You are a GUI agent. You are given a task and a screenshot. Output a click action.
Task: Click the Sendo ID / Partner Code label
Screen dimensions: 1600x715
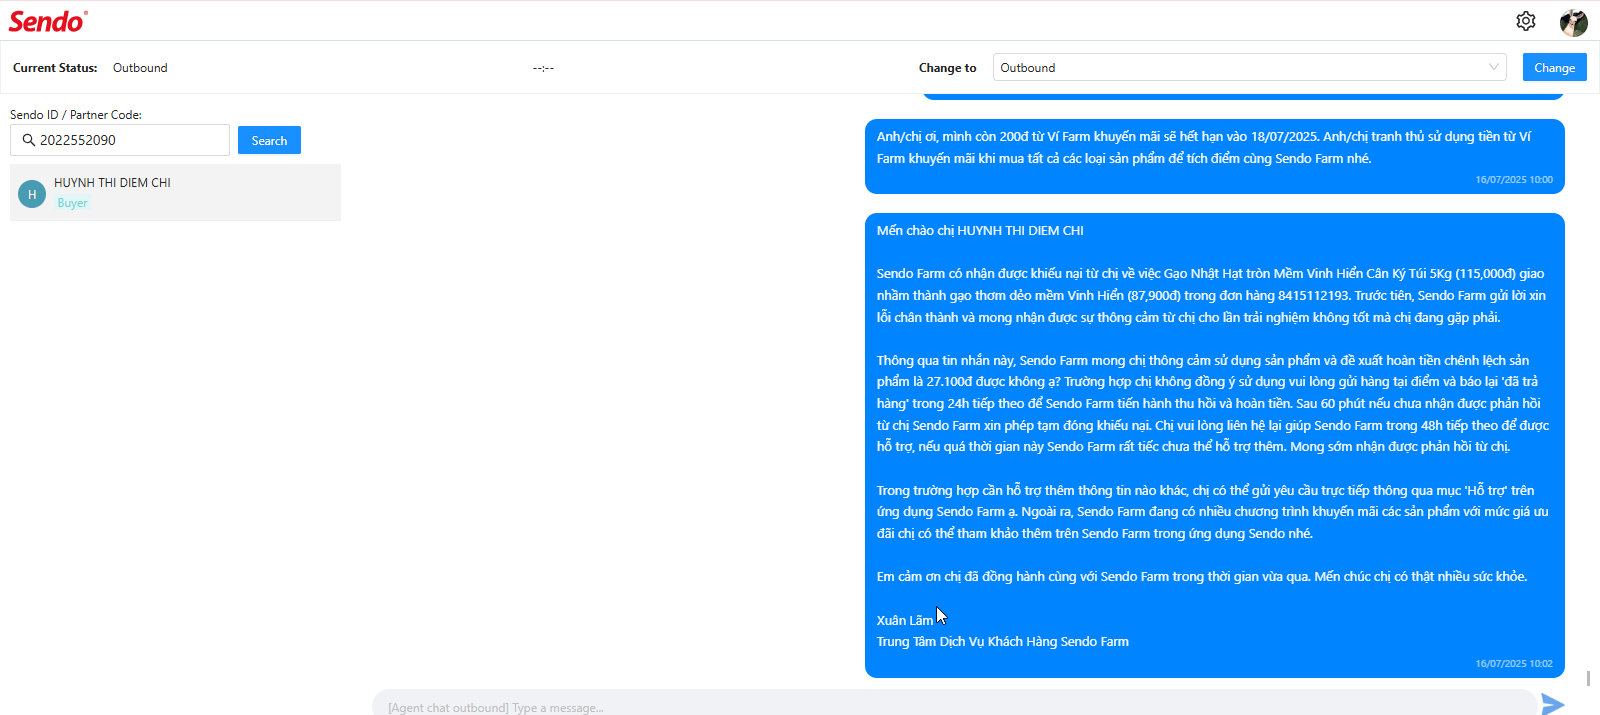pyautogui.click(x=76, y=115)
